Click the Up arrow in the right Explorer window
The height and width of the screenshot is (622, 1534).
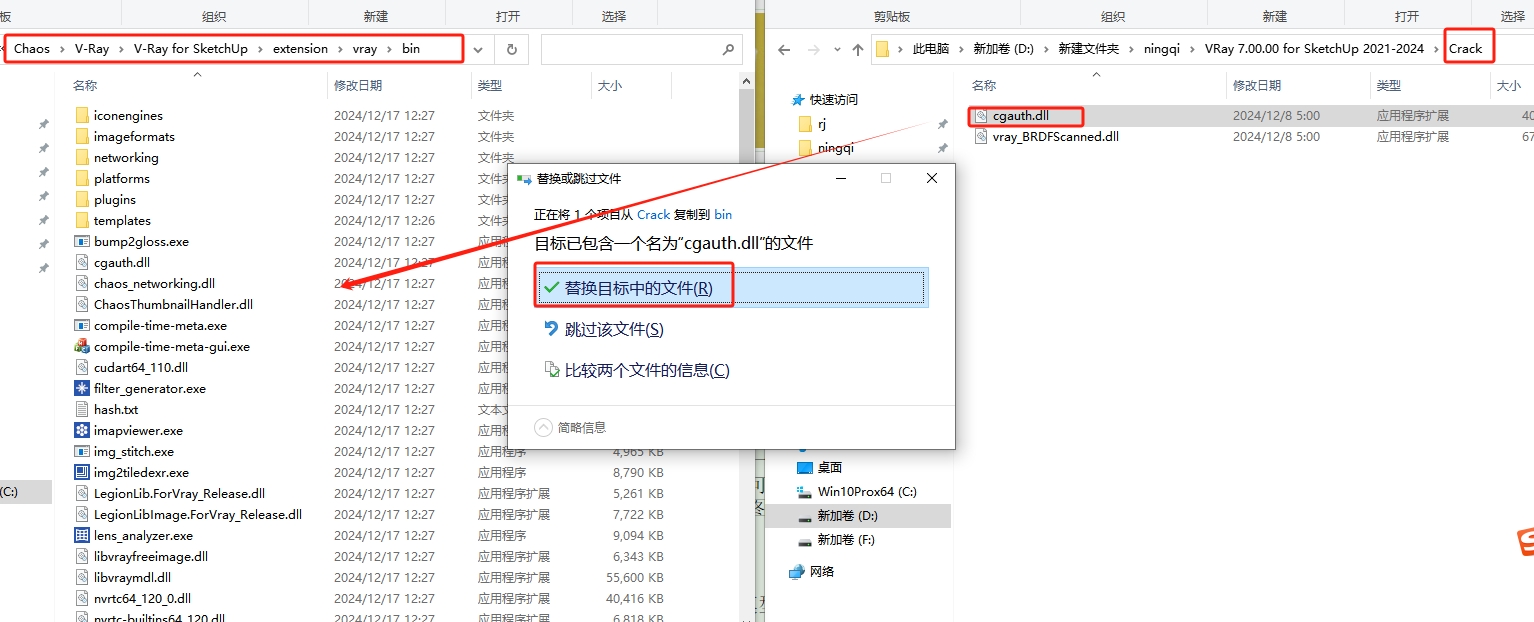point(857,49)
